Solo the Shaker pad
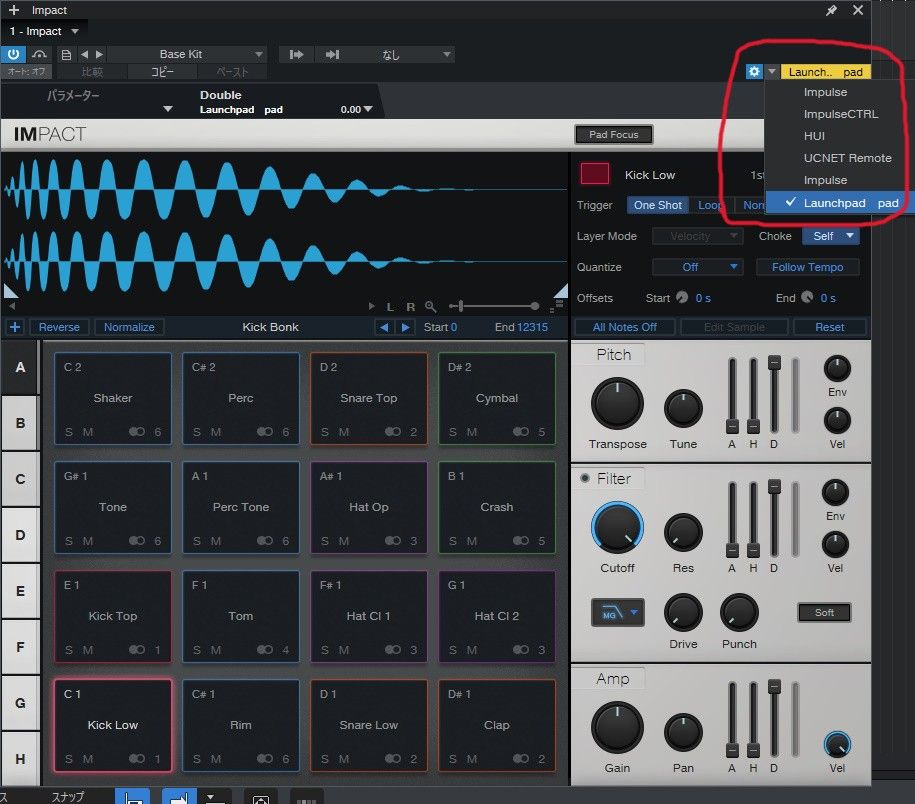 (69, 432)
